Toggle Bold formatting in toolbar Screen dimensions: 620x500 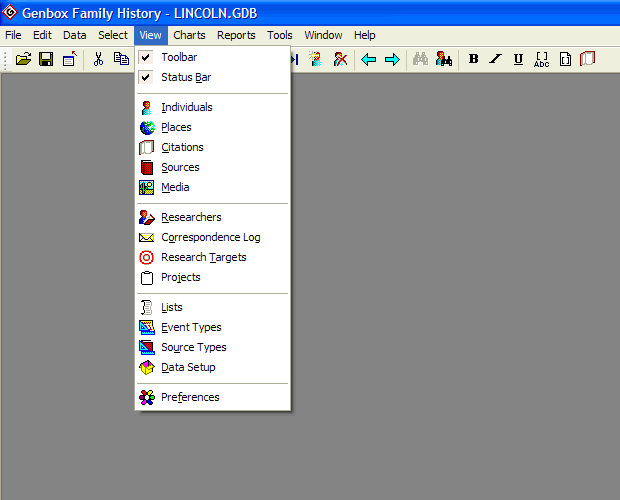coord(474,59)
